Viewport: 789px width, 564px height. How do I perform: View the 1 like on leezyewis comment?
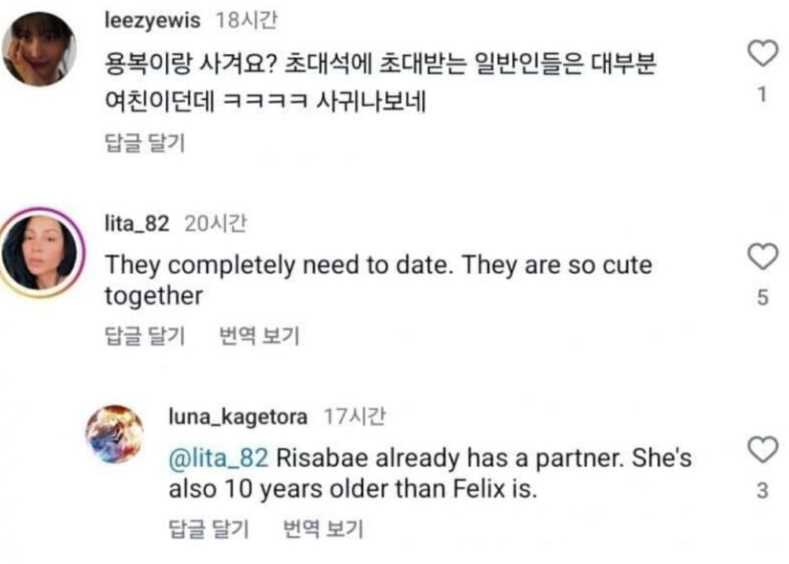pos(763,95)
